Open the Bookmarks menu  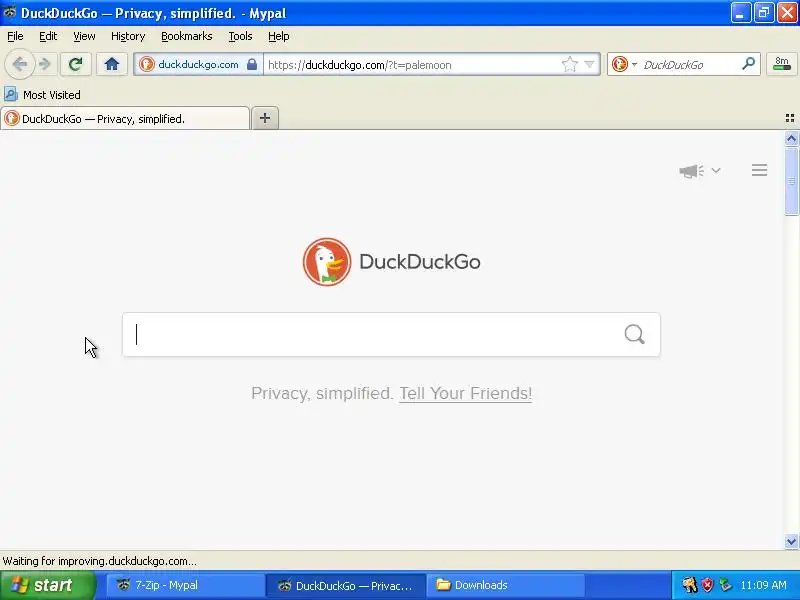coord(187,36)
